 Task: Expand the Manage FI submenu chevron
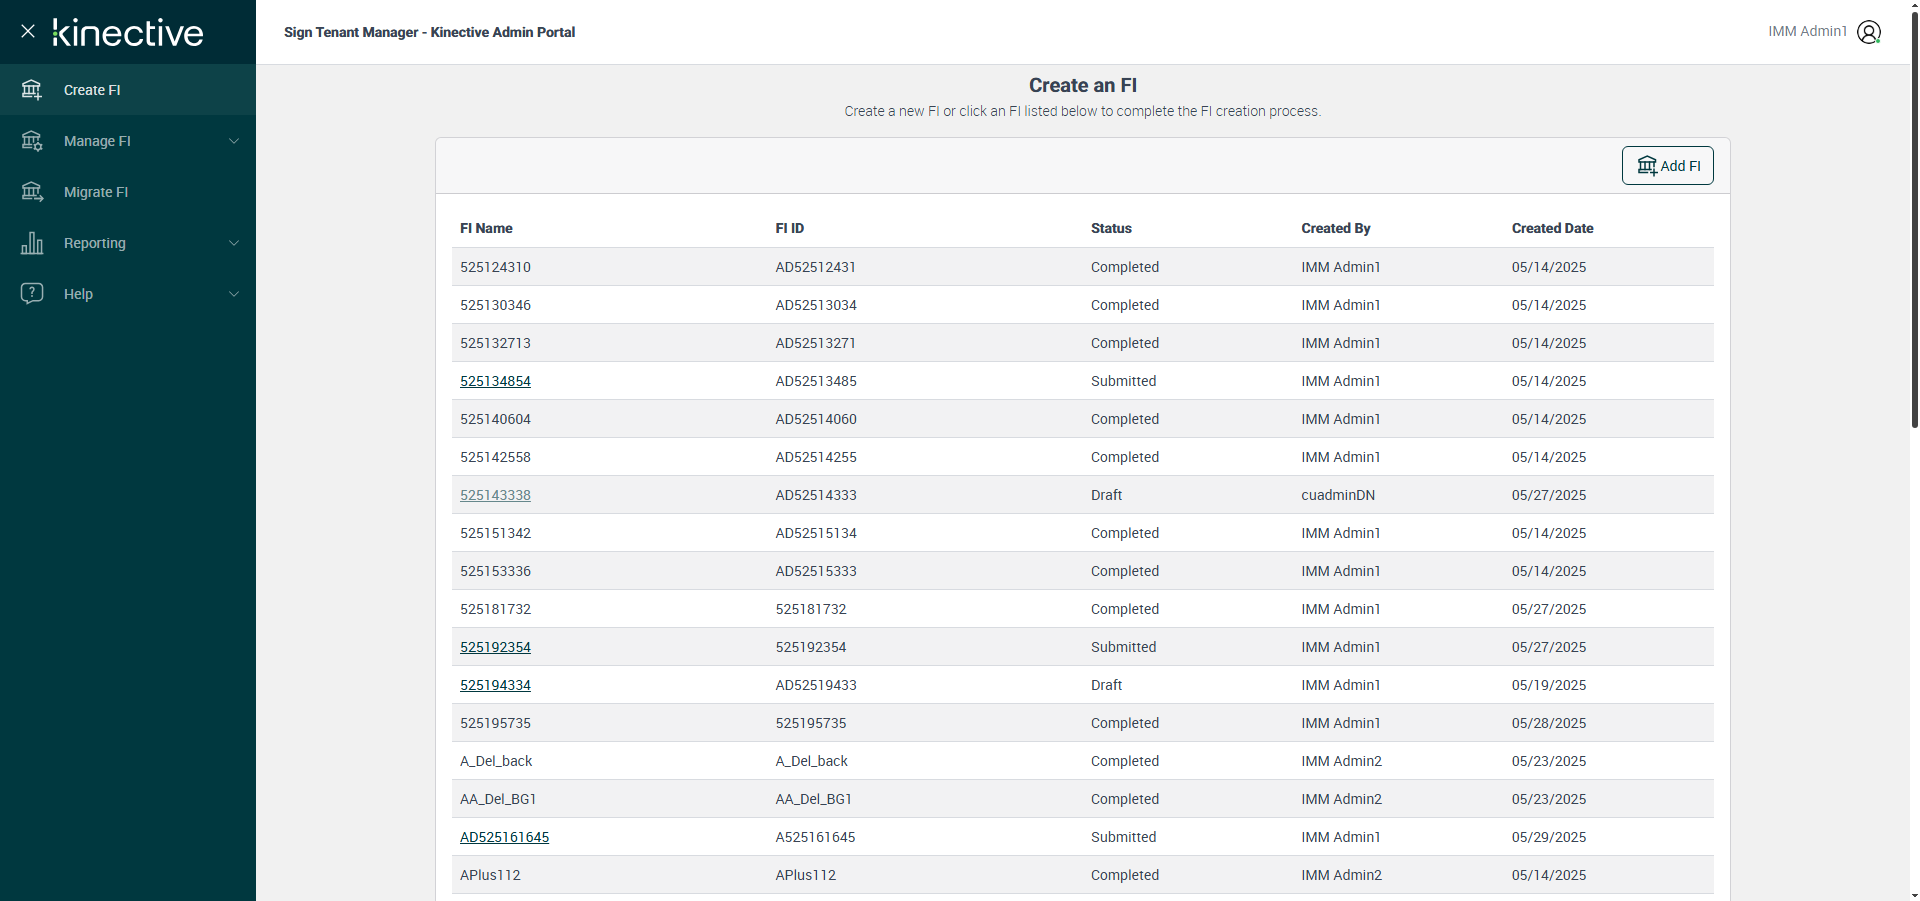coord(234,141)
